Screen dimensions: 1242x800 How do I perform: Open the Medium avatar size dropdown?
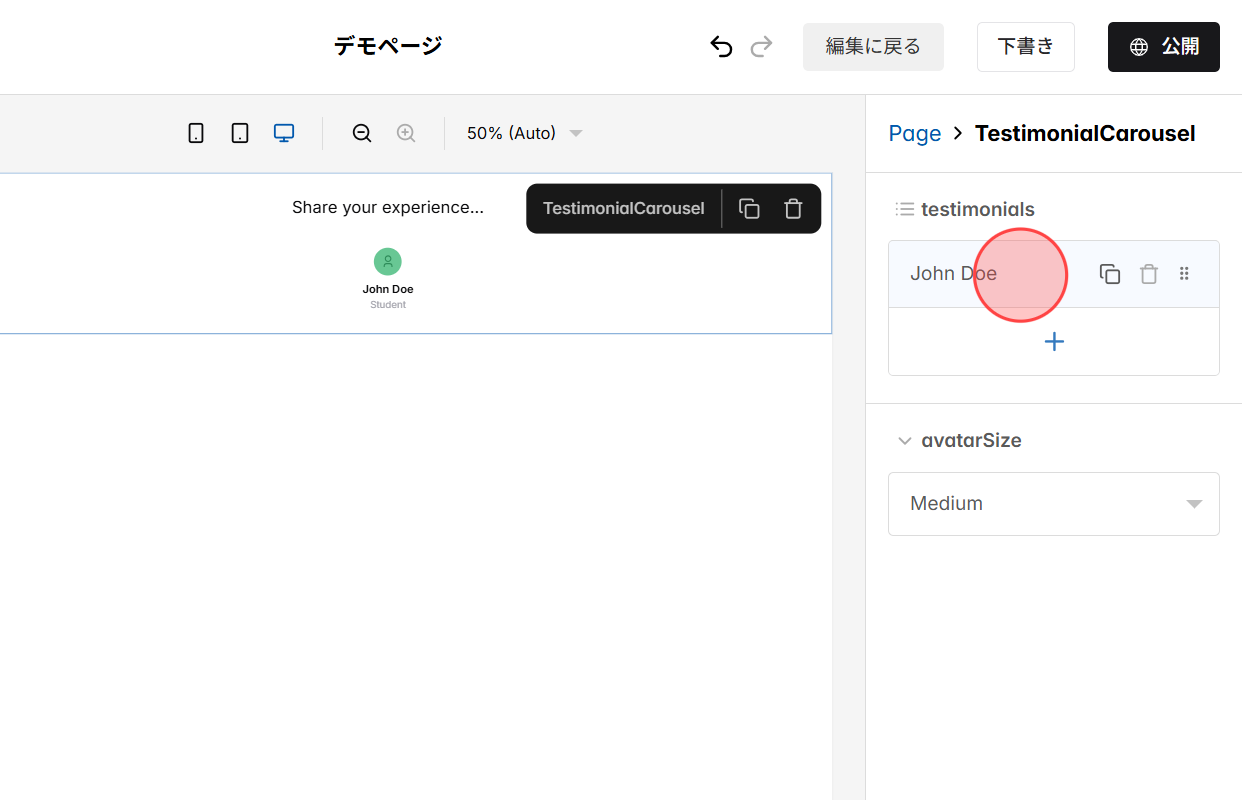click(1053, 503)
